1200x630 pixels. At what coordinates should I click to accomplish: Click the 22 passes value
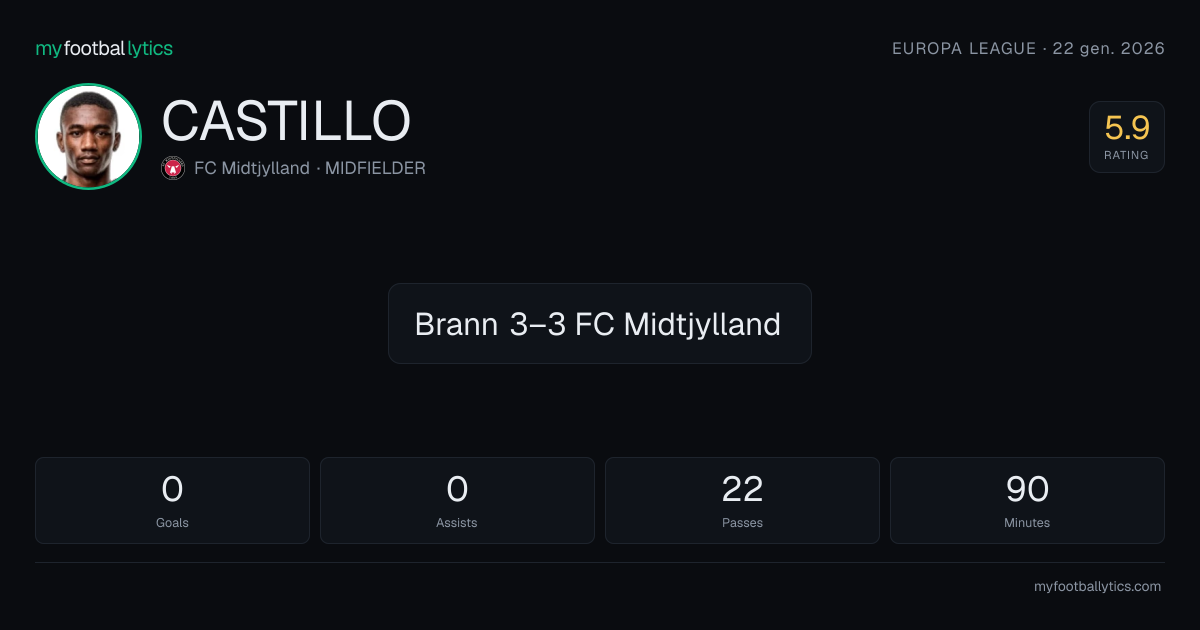742,489
